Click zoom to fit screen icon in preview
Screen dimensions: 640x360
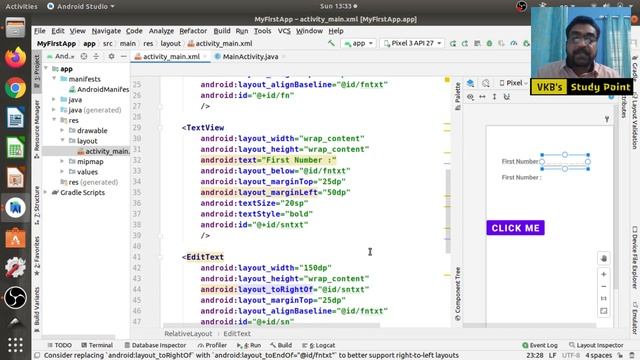[x=604, y=311]
